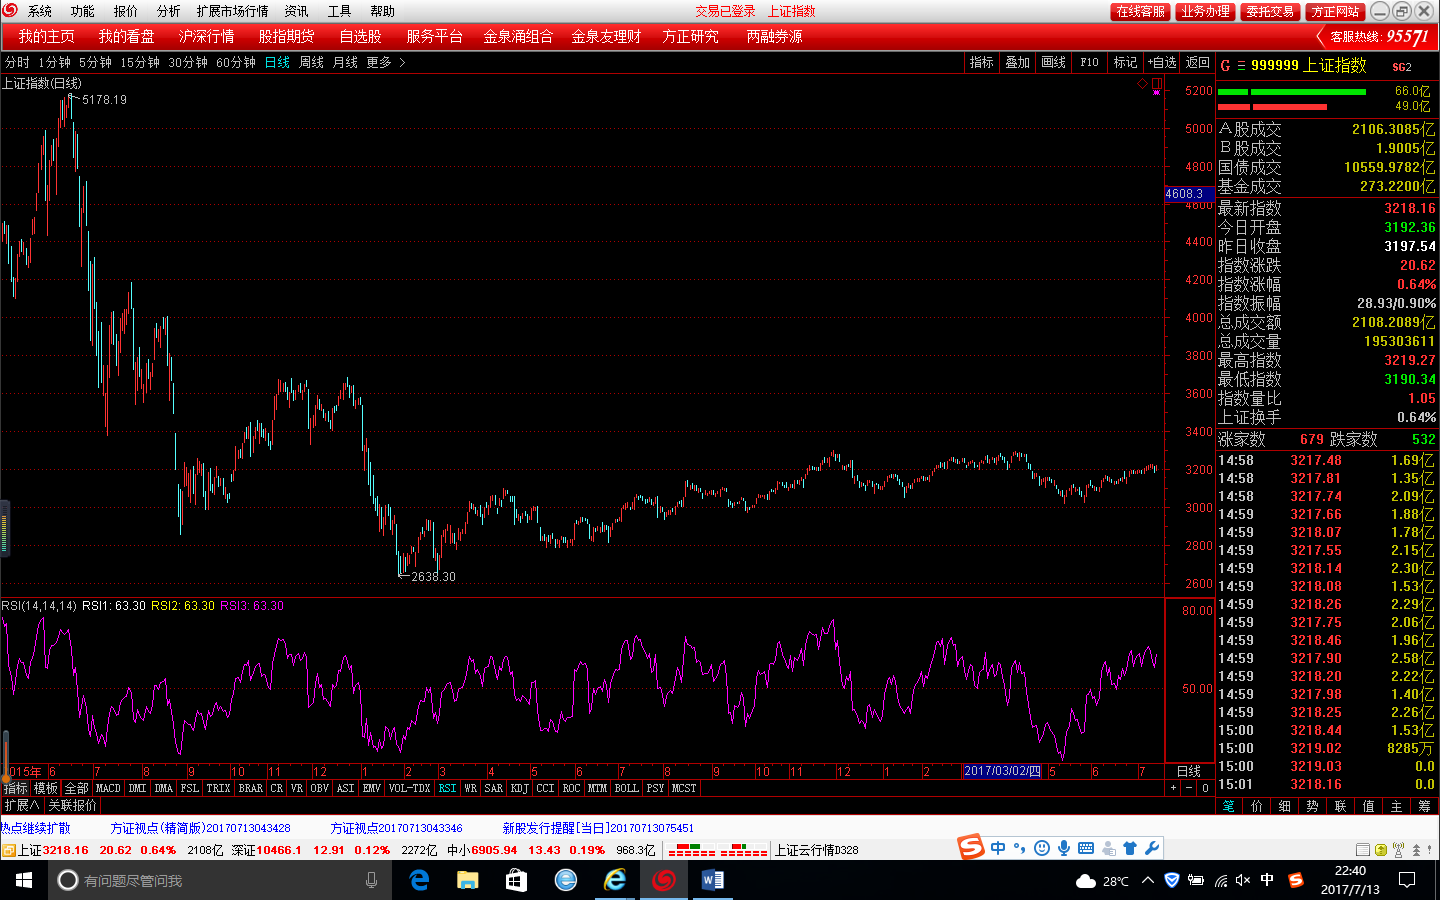This screenshot has width=1440, height=900.
Task: Open 叠加 overlay option
Action: tap(1017, 62)
